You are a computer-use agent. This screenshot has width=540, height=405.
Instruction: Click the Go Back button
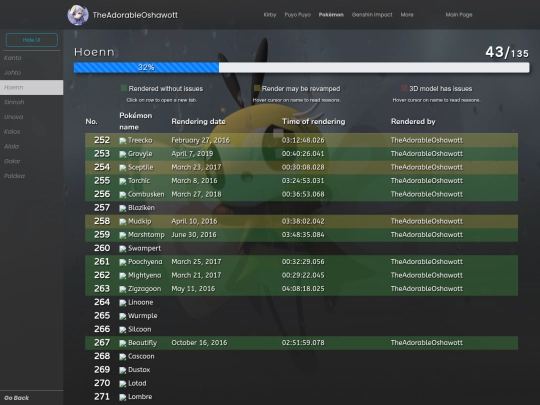[x=31, y=398]
